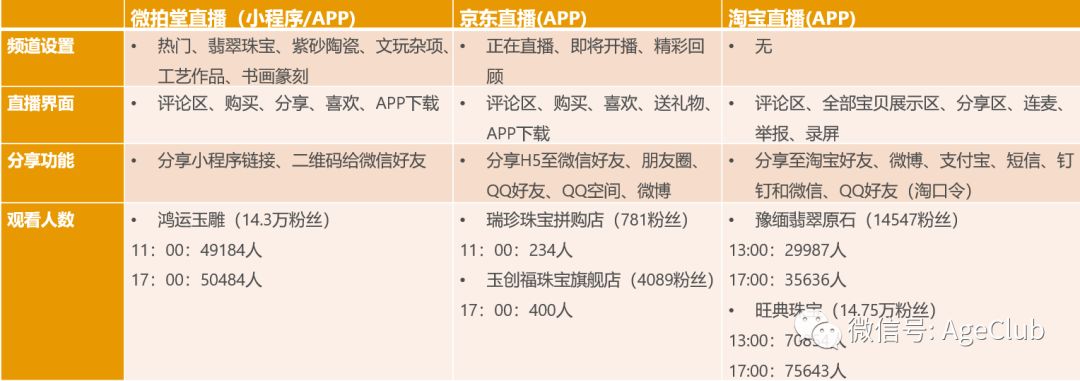
Task: Click 无 in the 淘宝直播 channel cell
Action: pyautogui.click(x=763, y=47)
